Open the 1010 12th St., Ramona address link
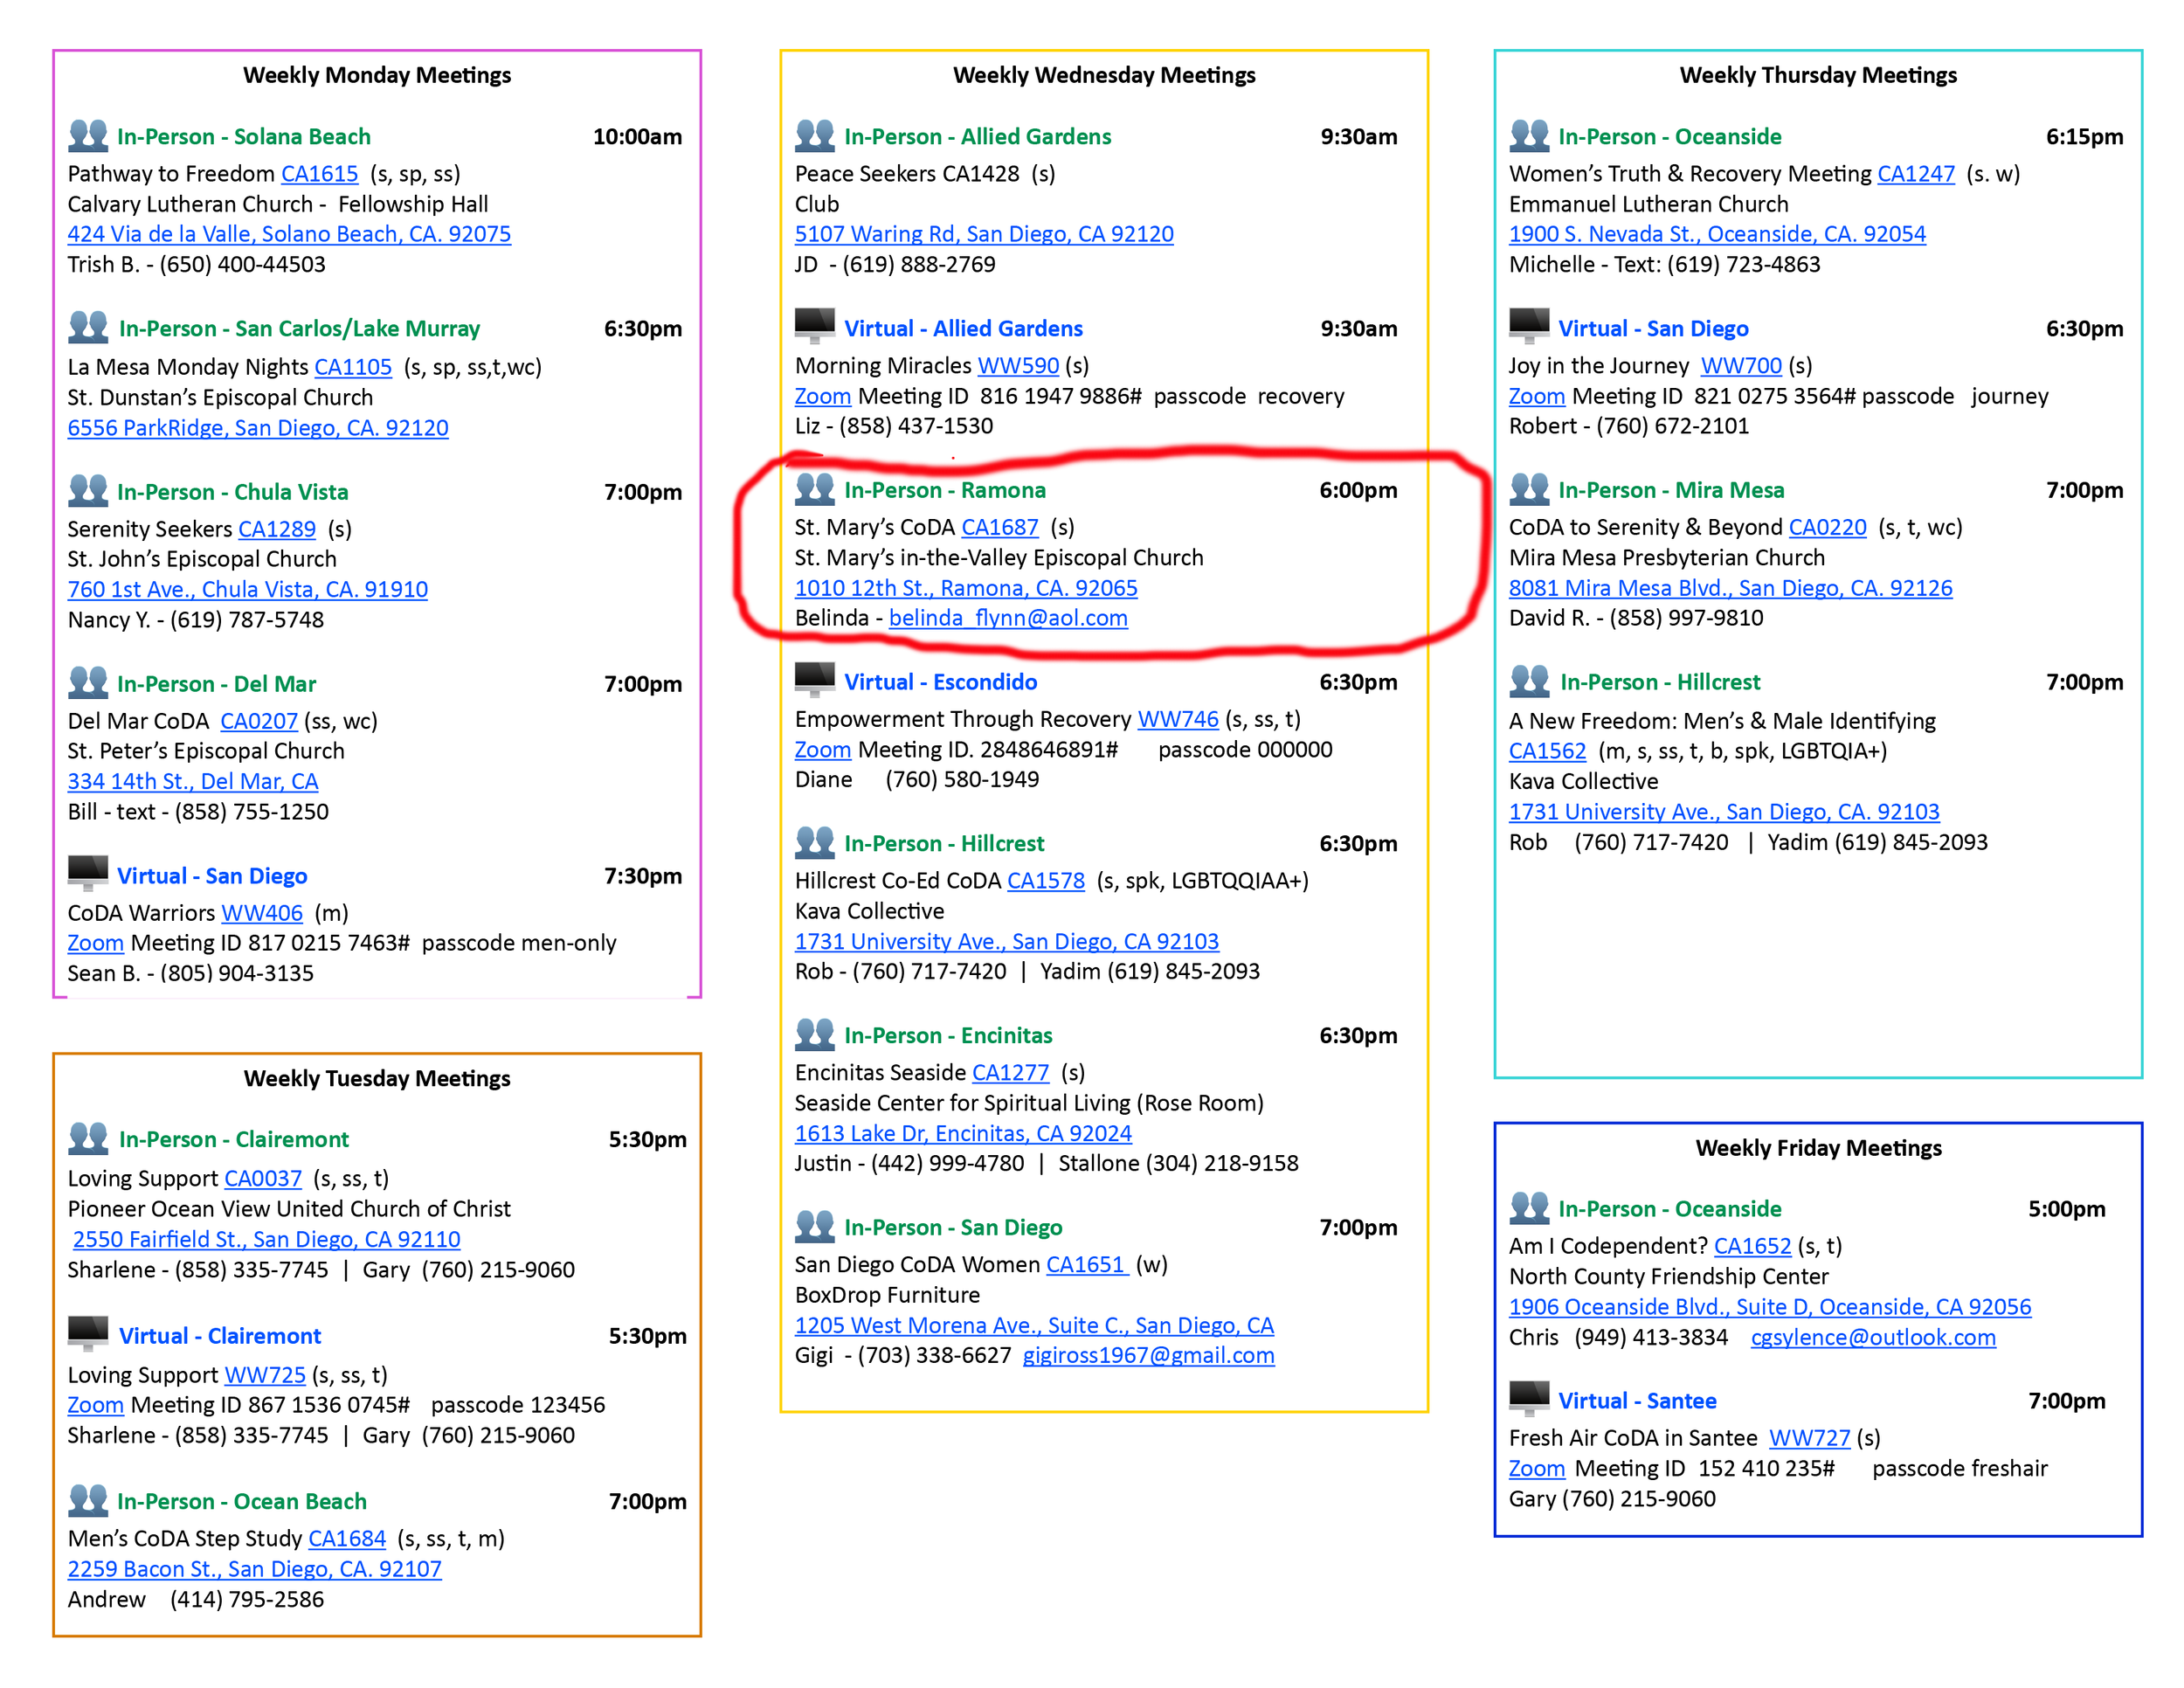The width and height of the screenshot is (2184, 1688). pos(965,588)
